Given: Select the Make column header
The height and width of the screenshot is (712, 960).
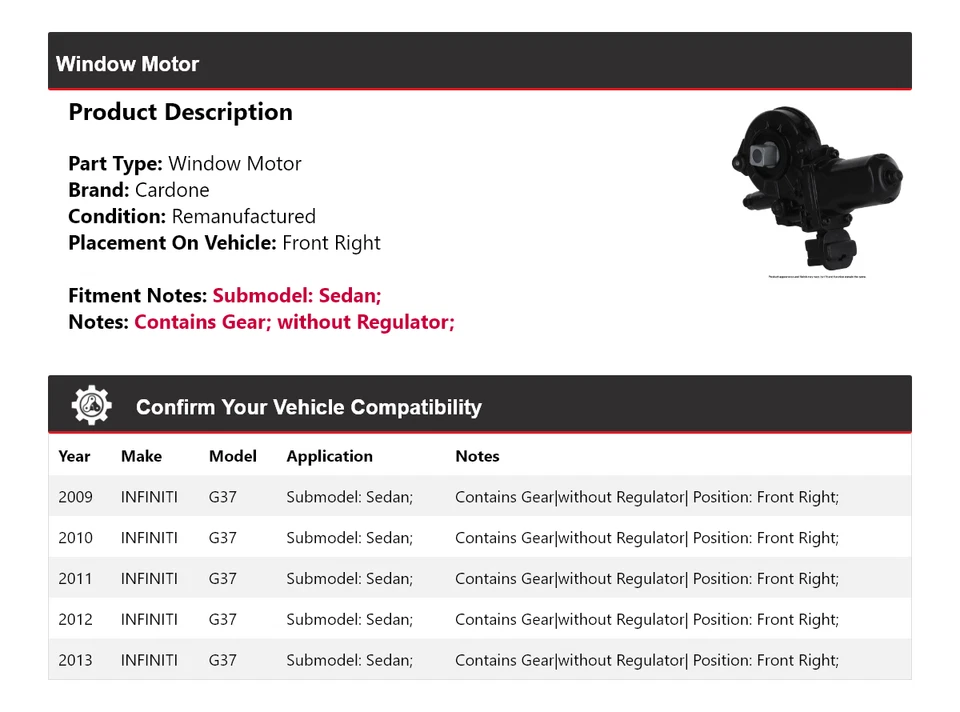Looking at the screenshot, I should 141,456.
